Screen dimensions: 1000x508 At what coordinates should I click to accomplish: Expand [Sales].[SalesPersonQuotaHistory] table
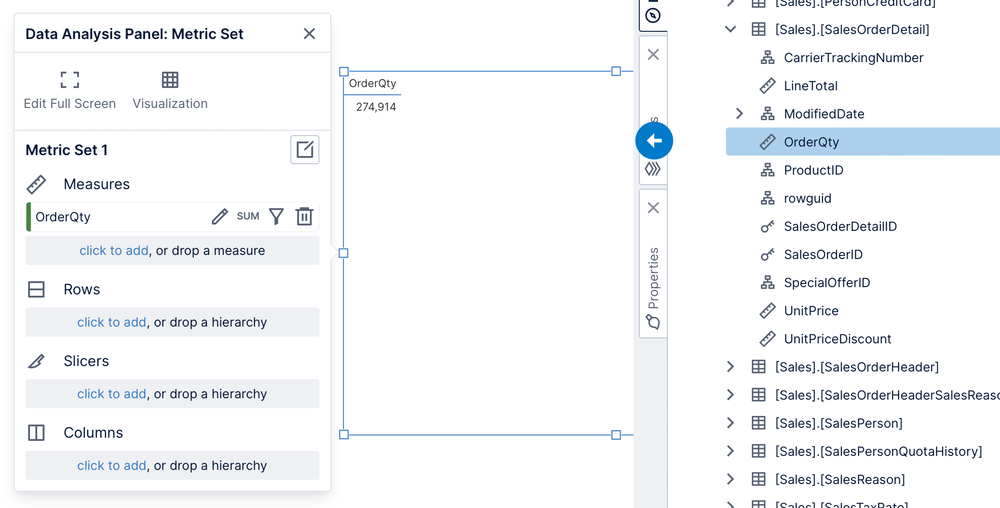[731, 451]
